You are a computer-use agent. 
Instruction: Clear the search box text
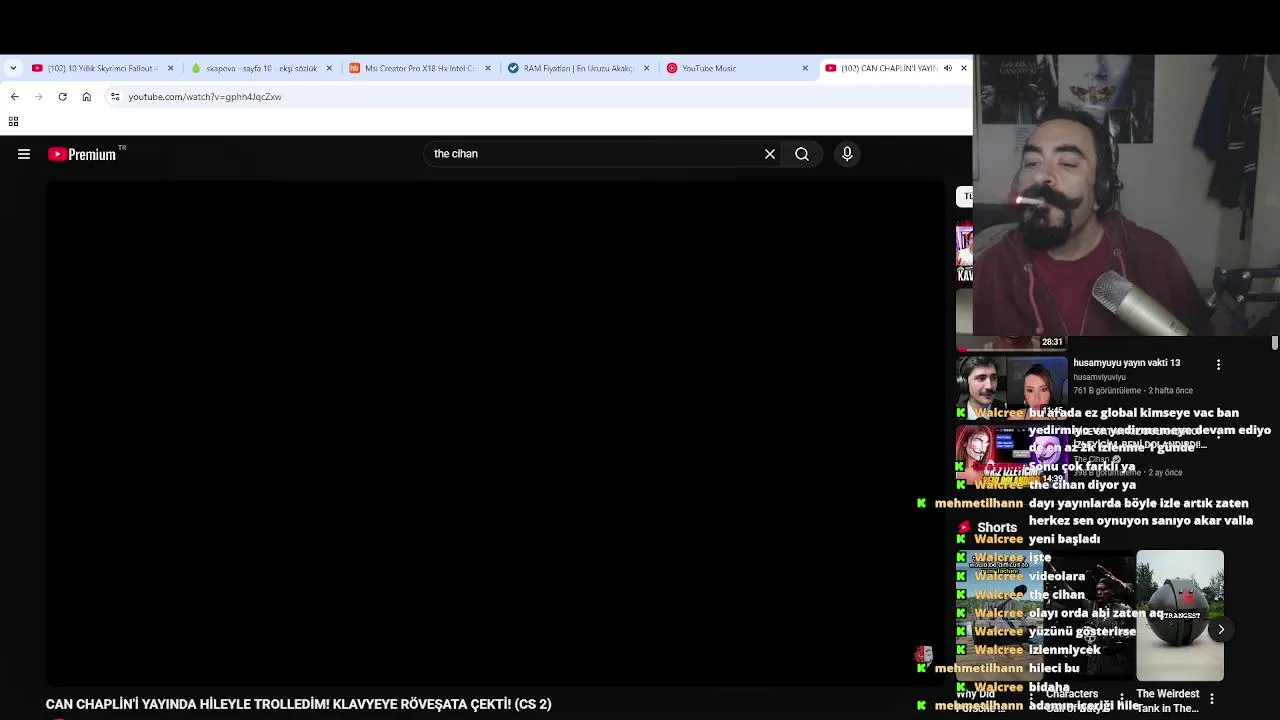pyautogui.click(x=770, y=154)
